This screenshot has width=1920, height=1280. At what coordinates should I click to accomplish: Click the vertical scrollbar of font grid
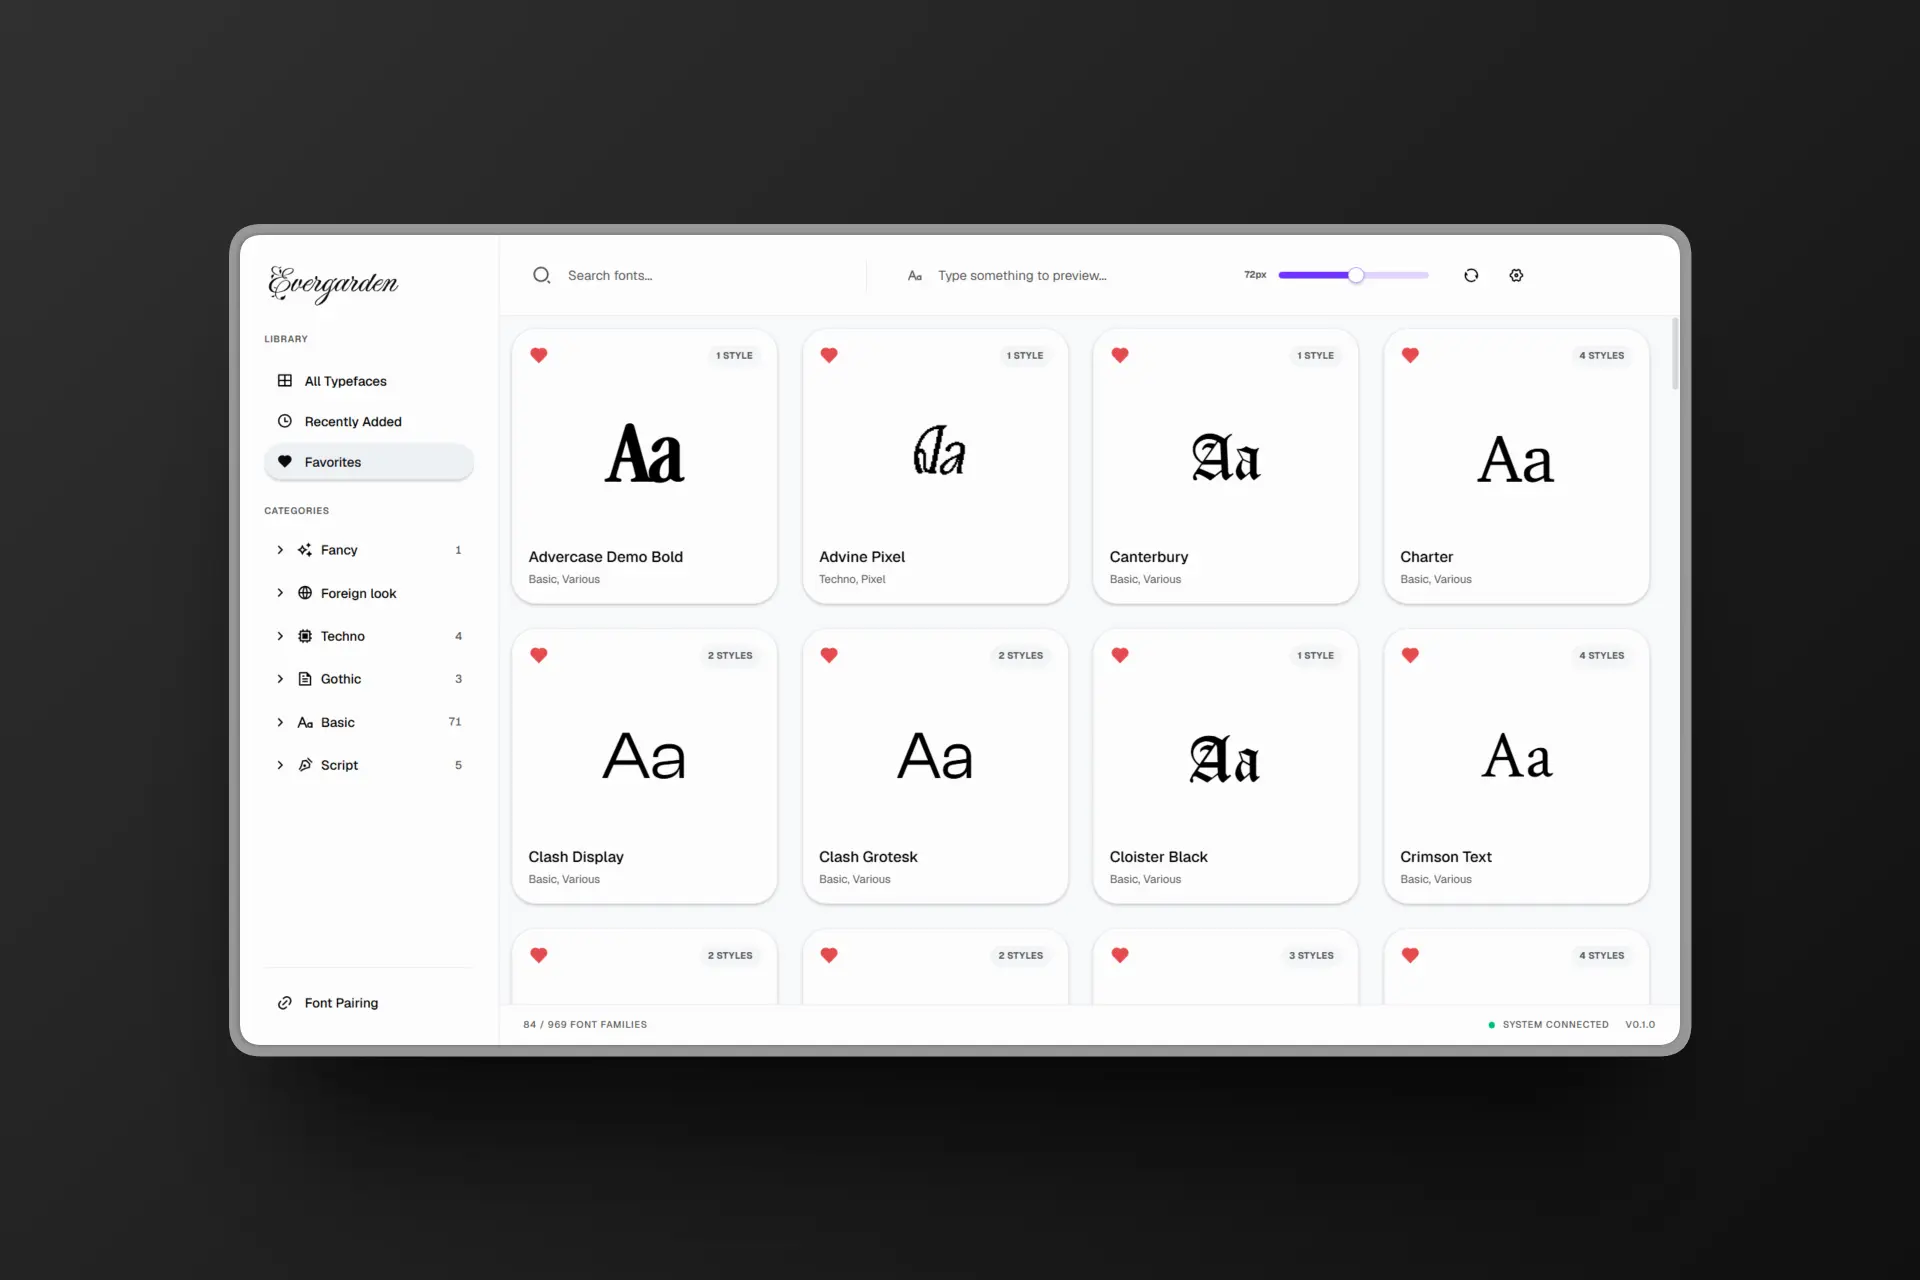(x=1675, y=355)
